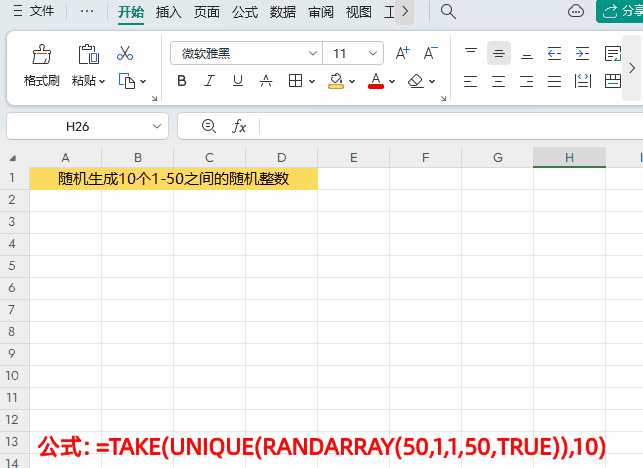The image size is (643, 468).
Task: Click the fx insert function icon
Action: point(239,126)
